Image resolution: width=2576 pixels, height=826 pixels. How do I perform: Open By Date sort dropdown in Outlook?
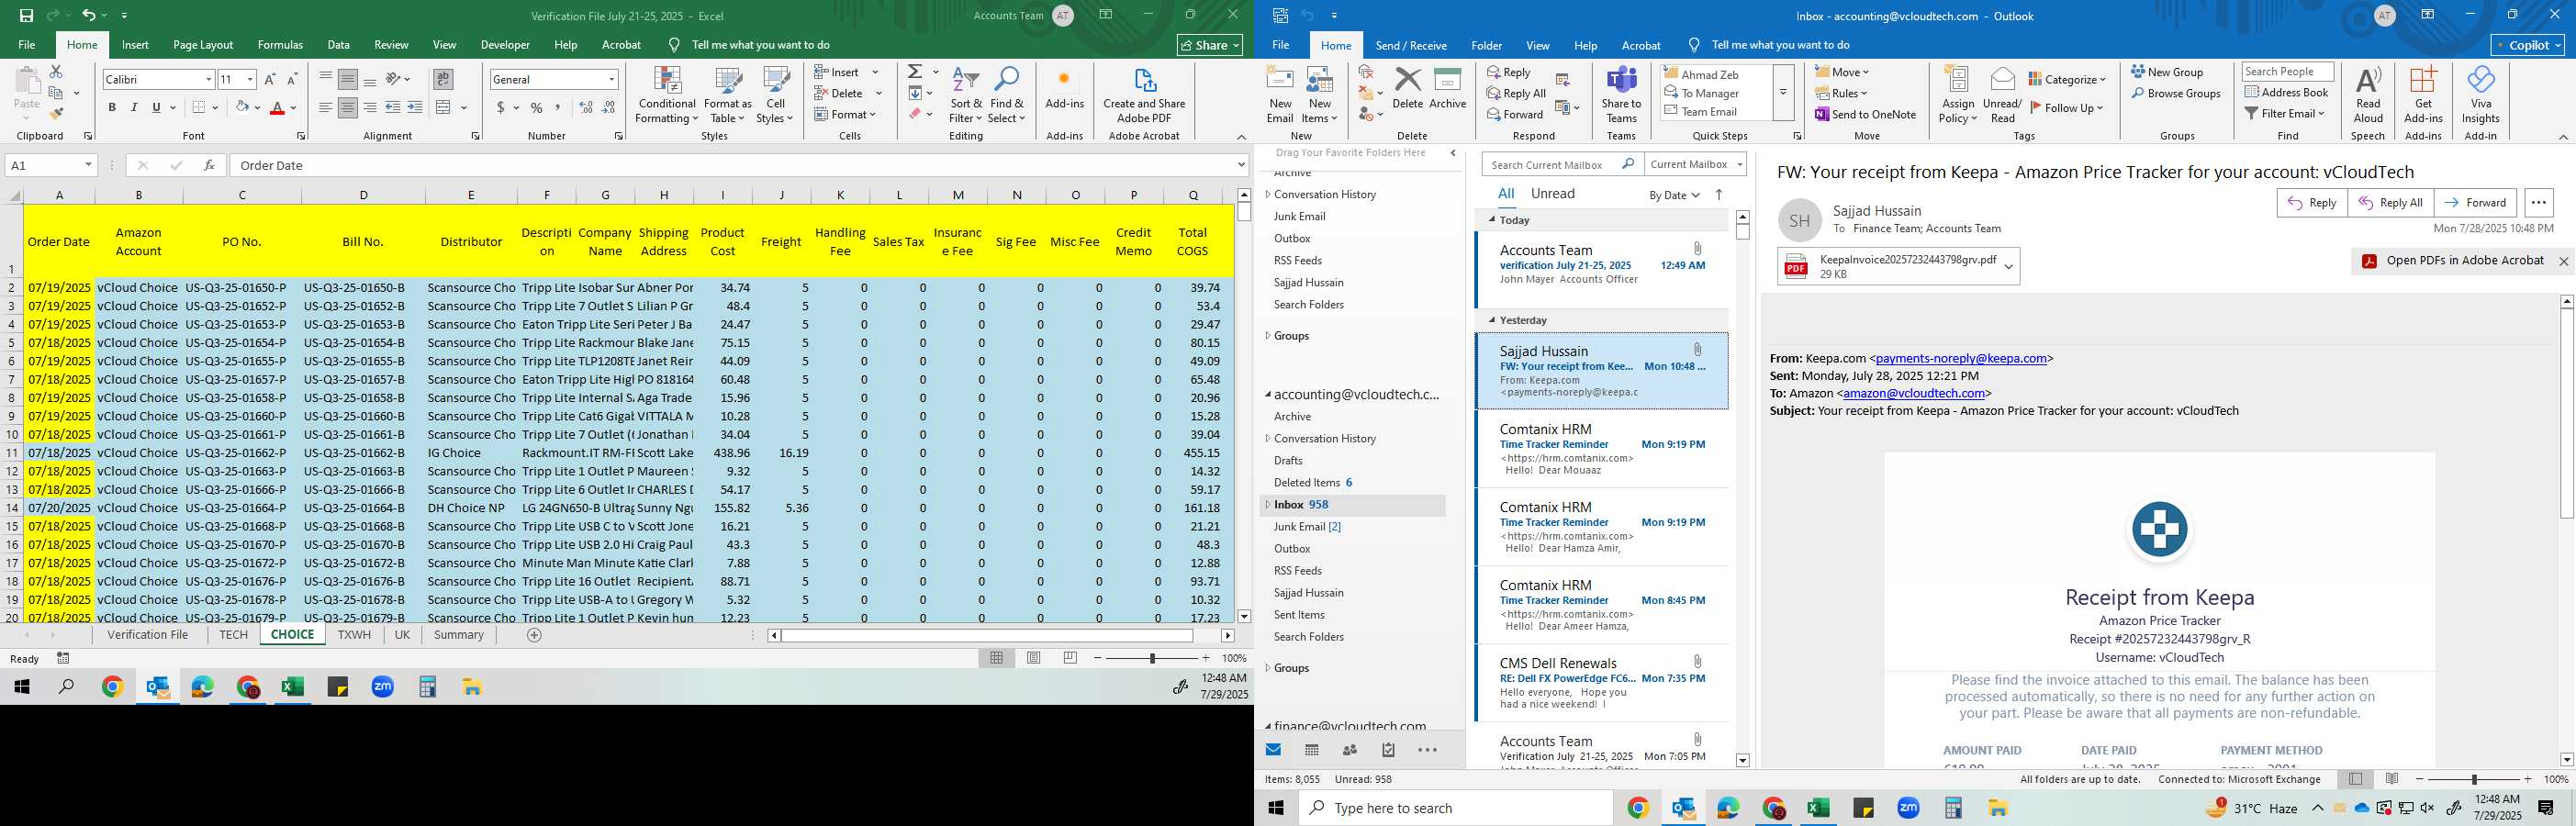coord(1674,195)
